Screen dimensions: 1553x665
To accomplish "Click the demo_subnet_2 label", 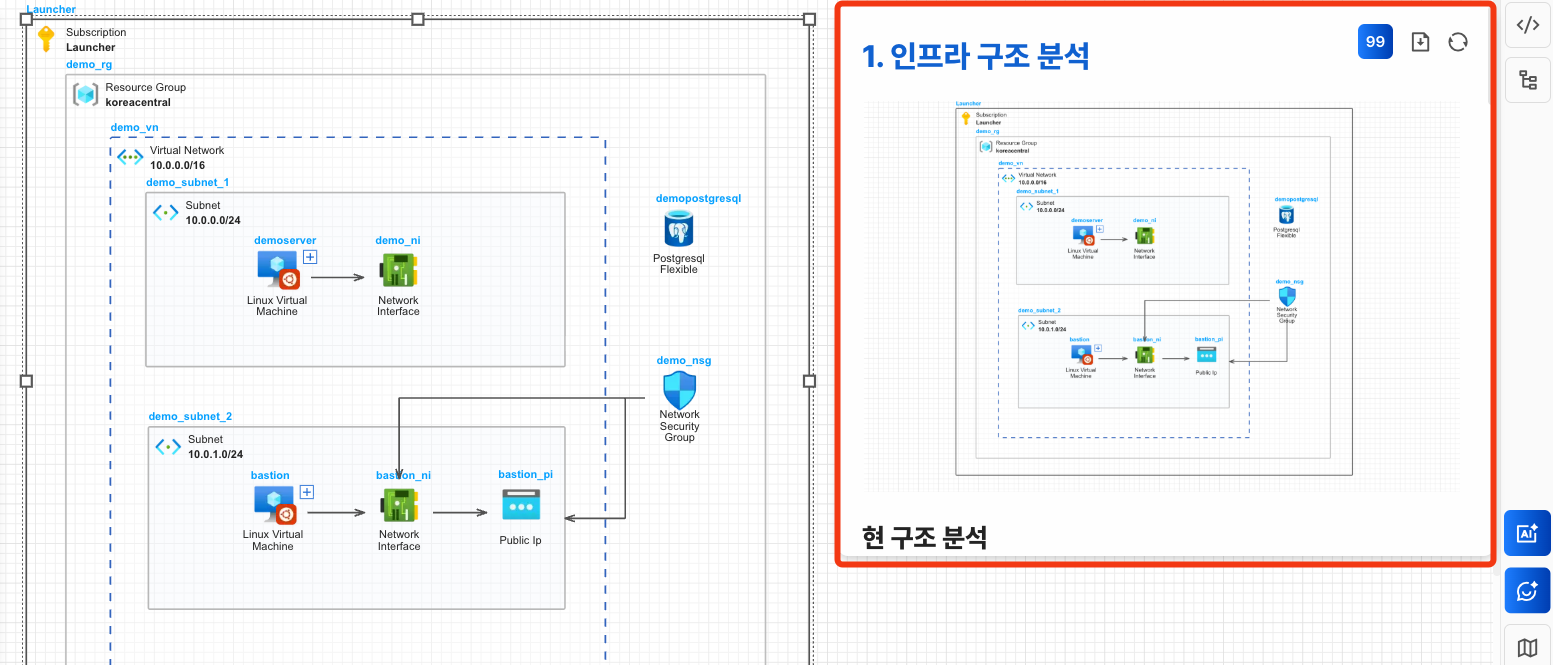I will pyautogui.click(x=190, y=416).
